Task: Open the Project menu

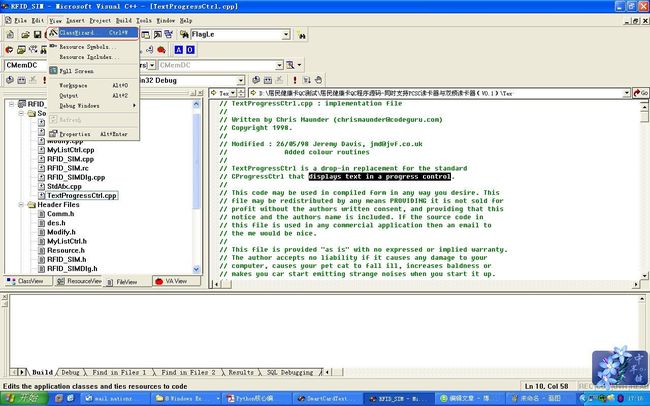Action: [100, 20]
